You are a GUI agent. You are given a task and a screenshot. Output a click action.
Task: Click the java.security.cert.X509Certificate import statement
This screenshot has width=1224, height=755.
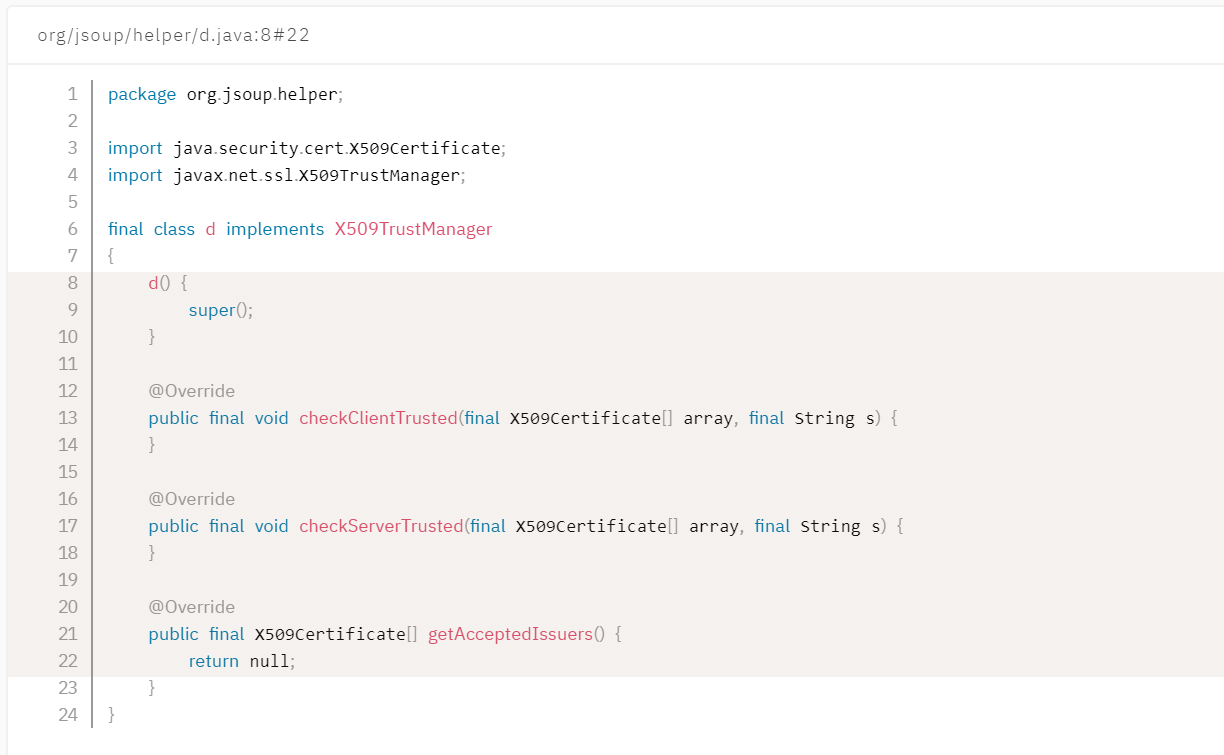point(336,148)
